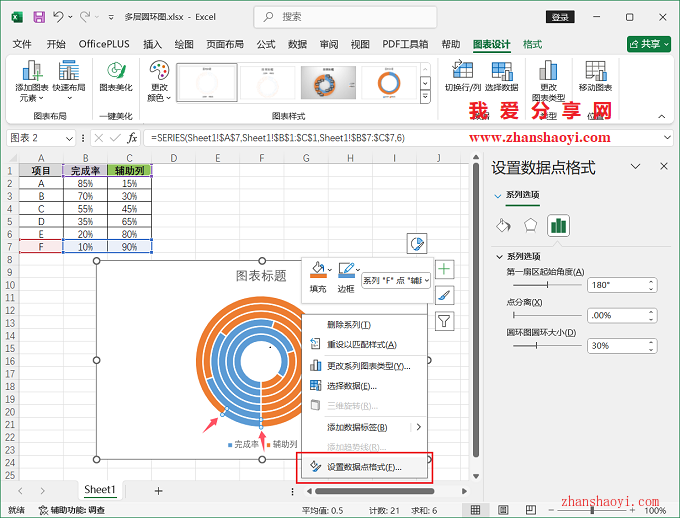Select the Effects pentagon icon in pane
The image size is (680, 518).
pos(531,225)
